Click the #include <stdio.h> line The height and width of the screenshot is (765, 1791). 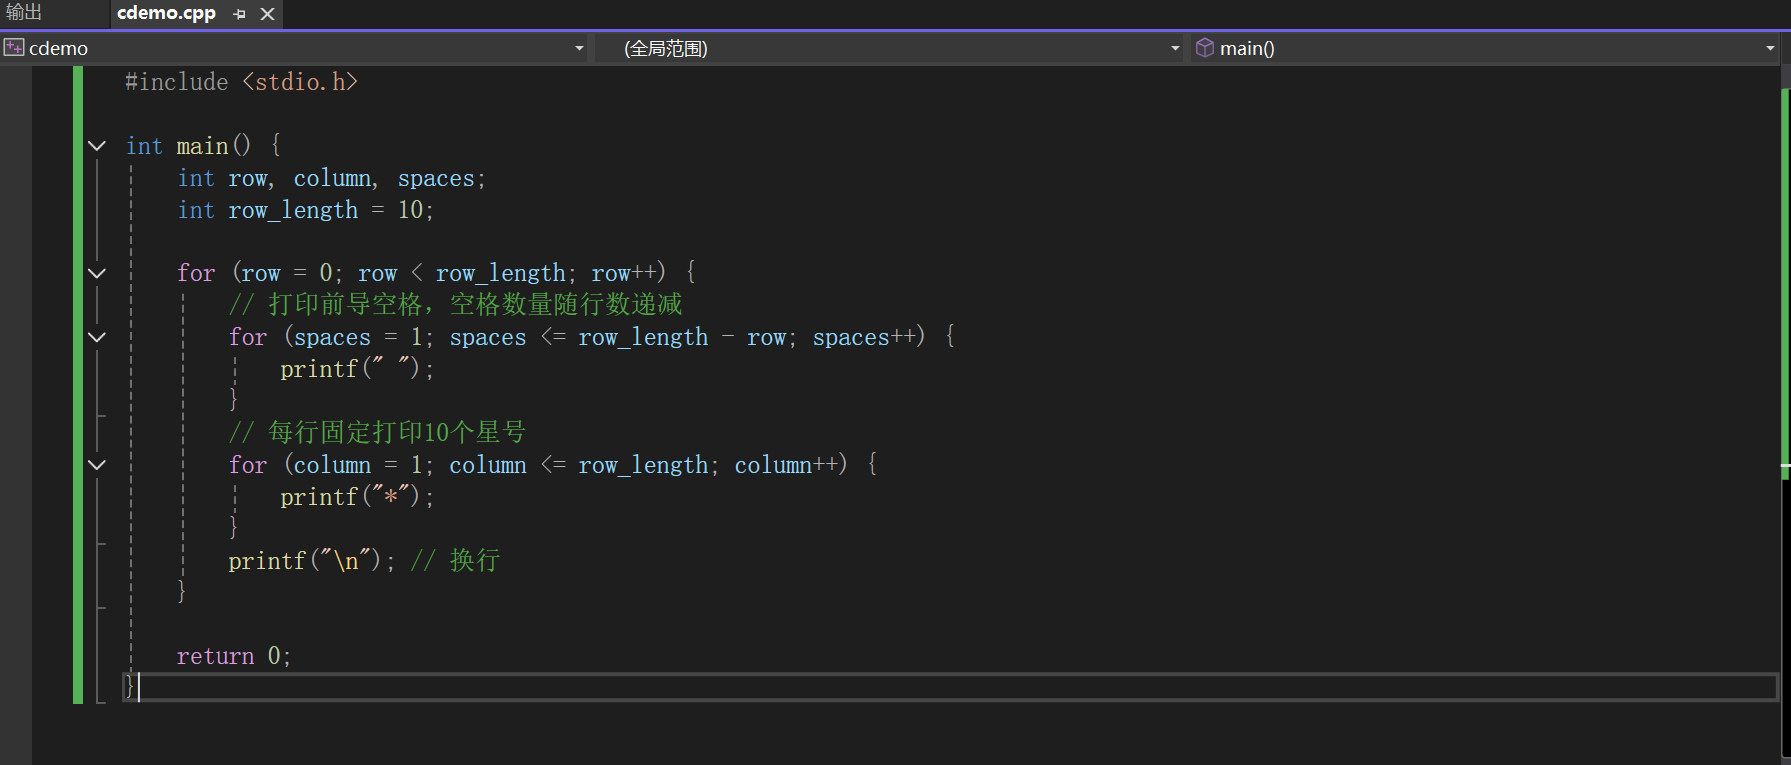[x=241, y=82]
